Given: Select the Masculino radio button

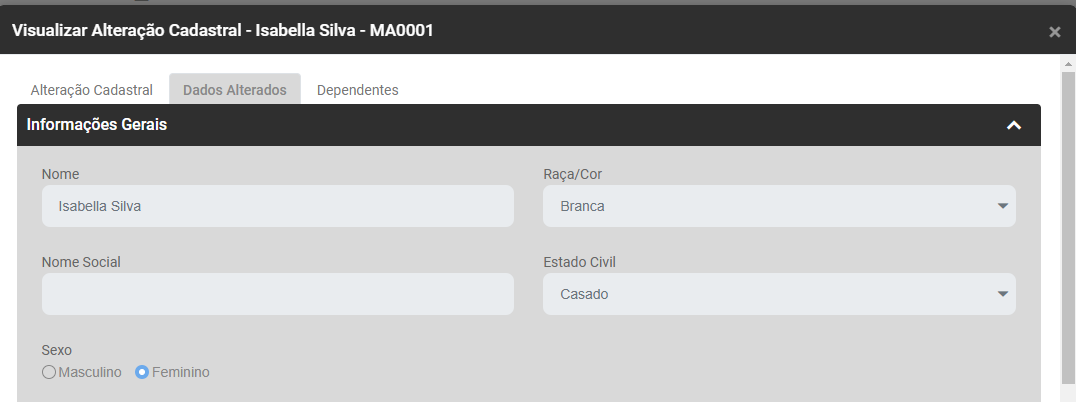Looking at the screenshot, I should coord(49,372).
